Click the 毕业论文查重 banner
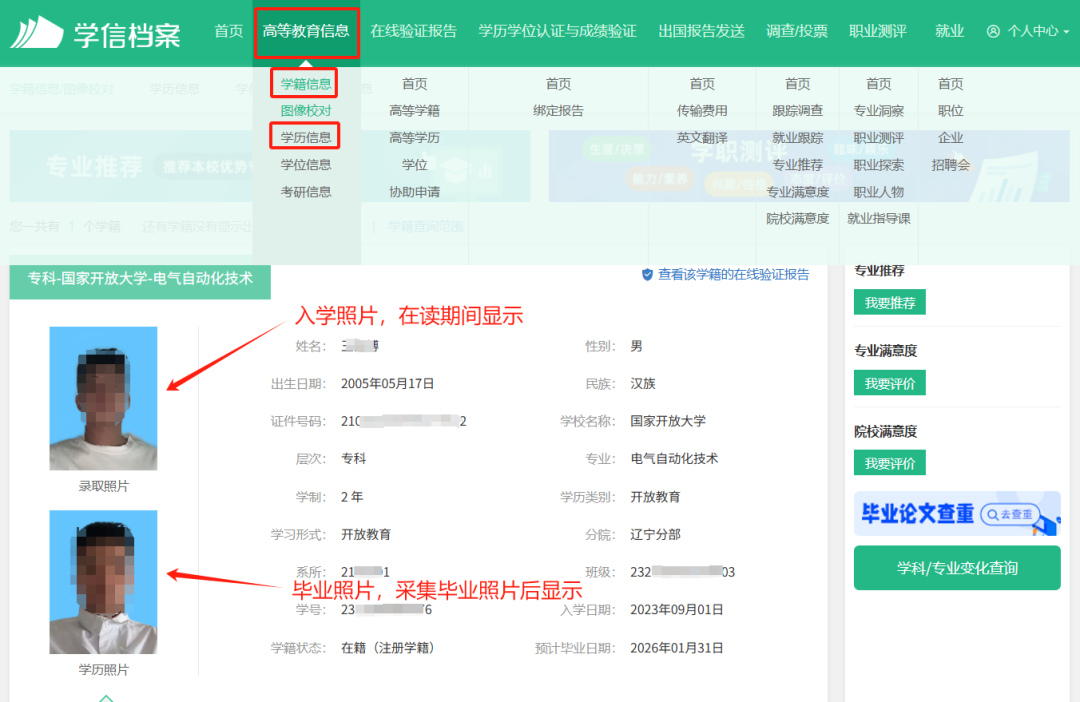Image resolution: width=1080 pixels, height=702 pixels. [957, 514]
